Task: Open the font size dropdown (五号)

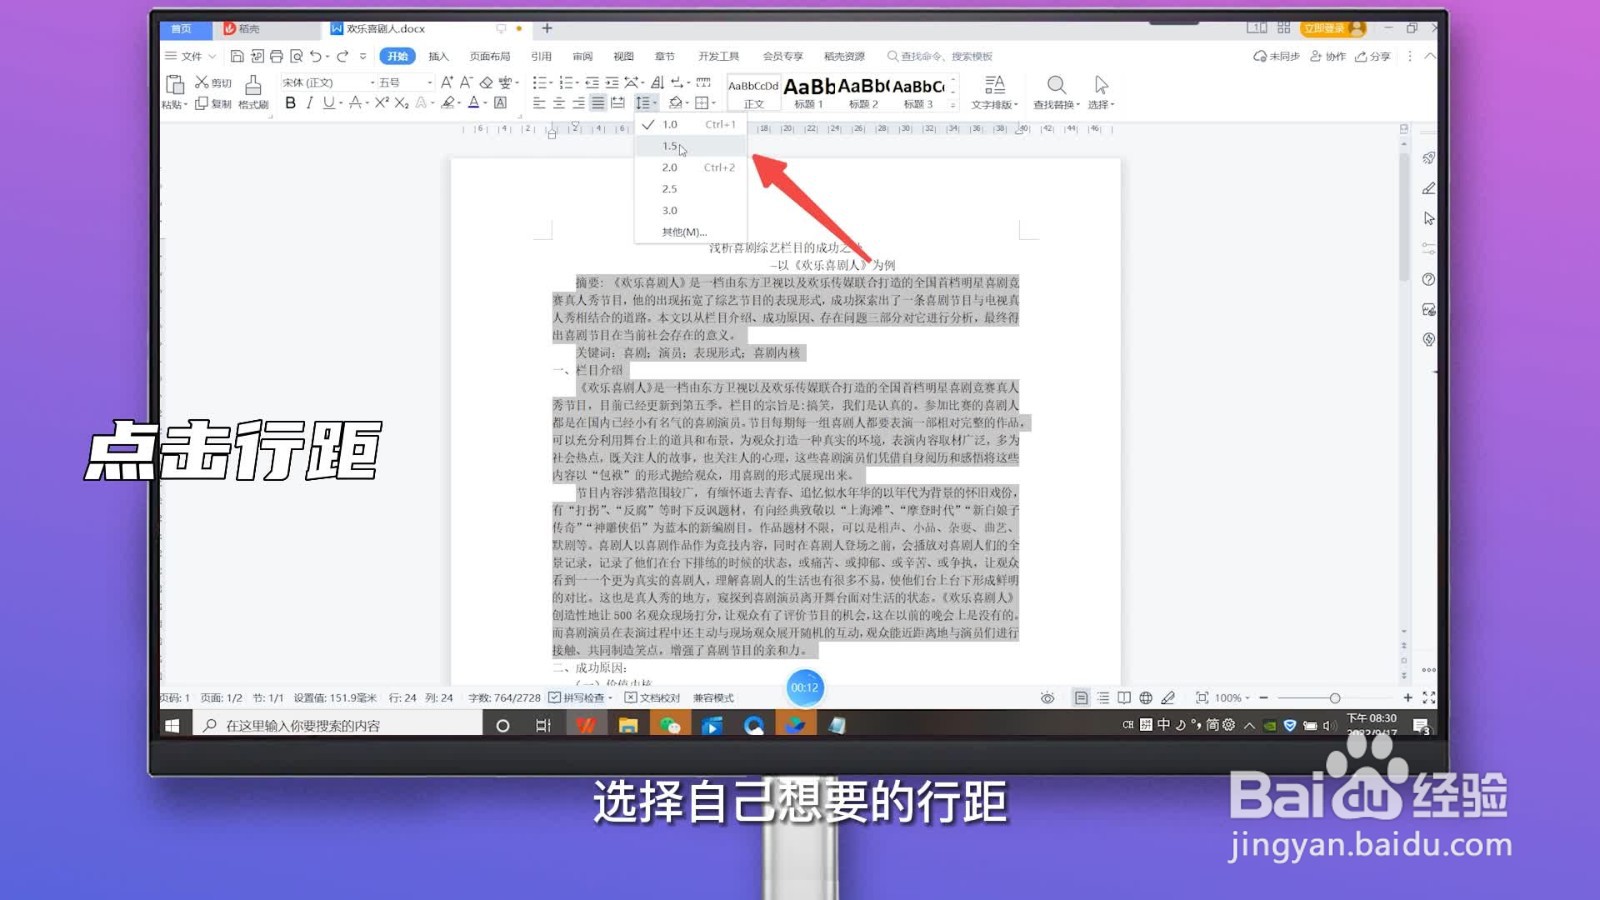Action: point(430,81)
